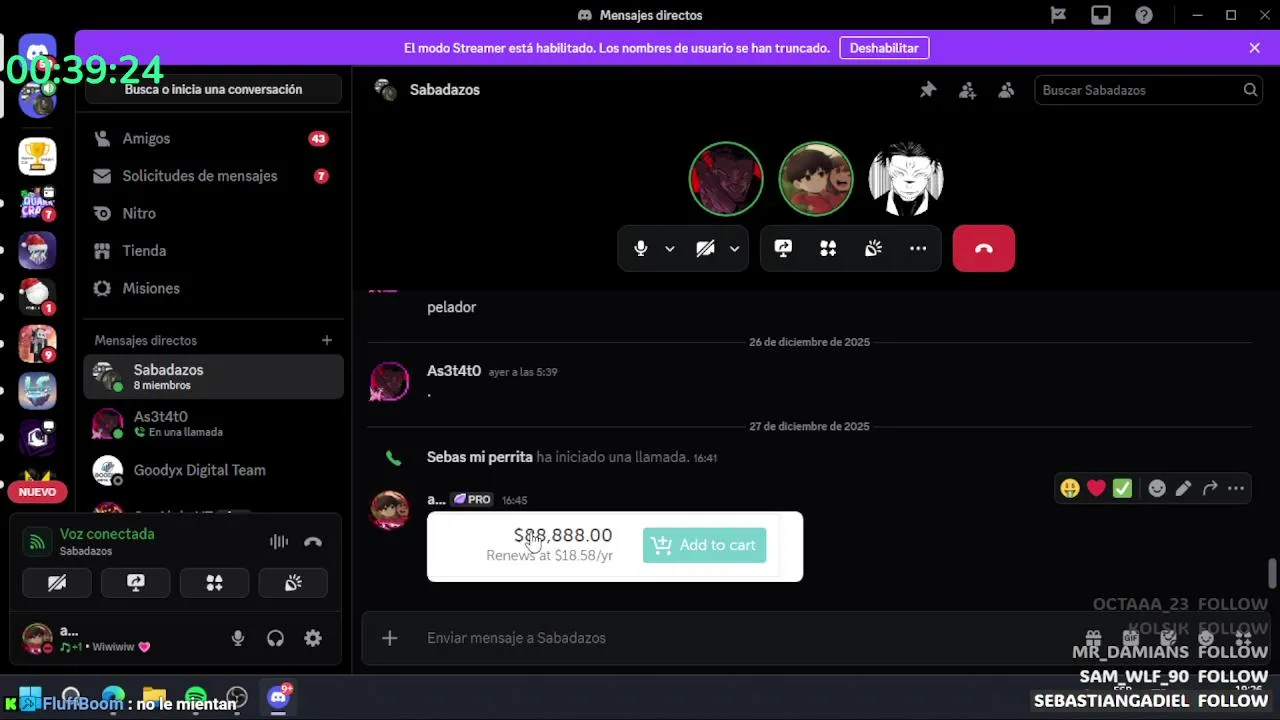Open pinned messages
1280x720 pixels.
[928, 90]
